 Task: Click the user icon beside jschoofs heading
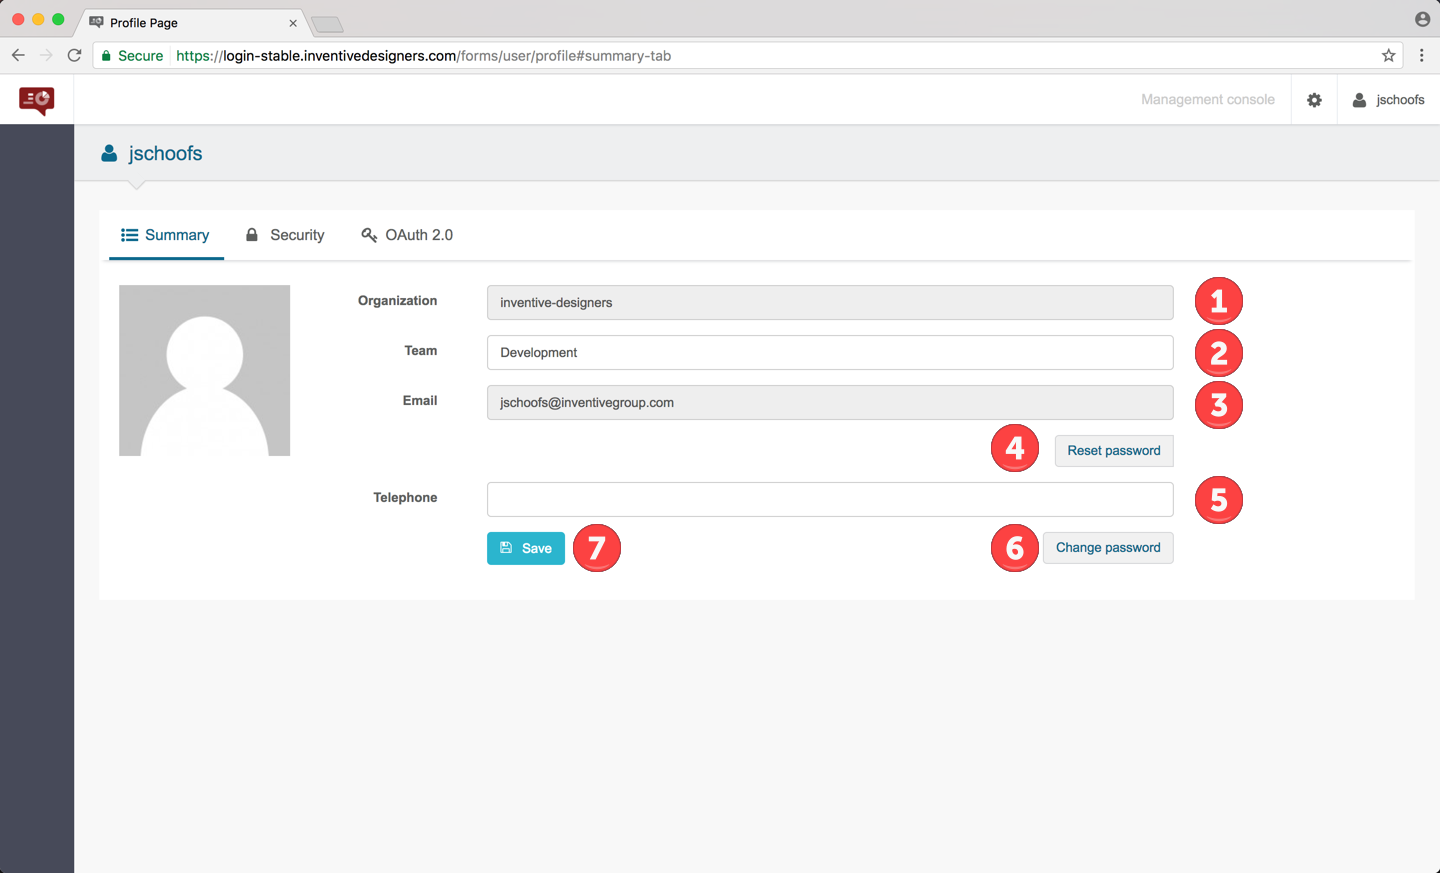109,153
